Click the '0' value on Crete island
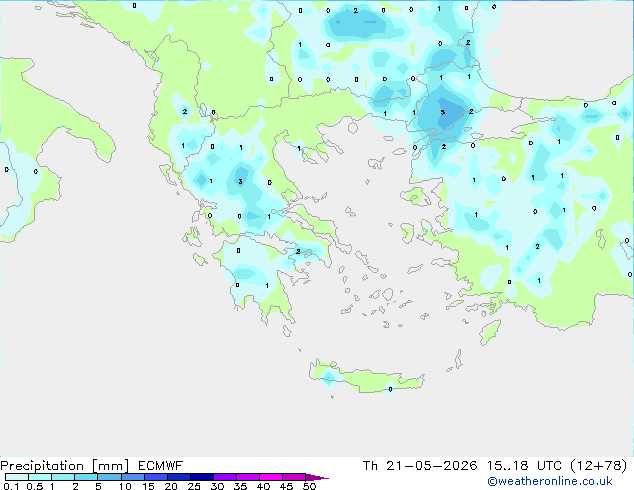Image resolution: width=634 pixels, height=490 pixels. coord(390,389)
